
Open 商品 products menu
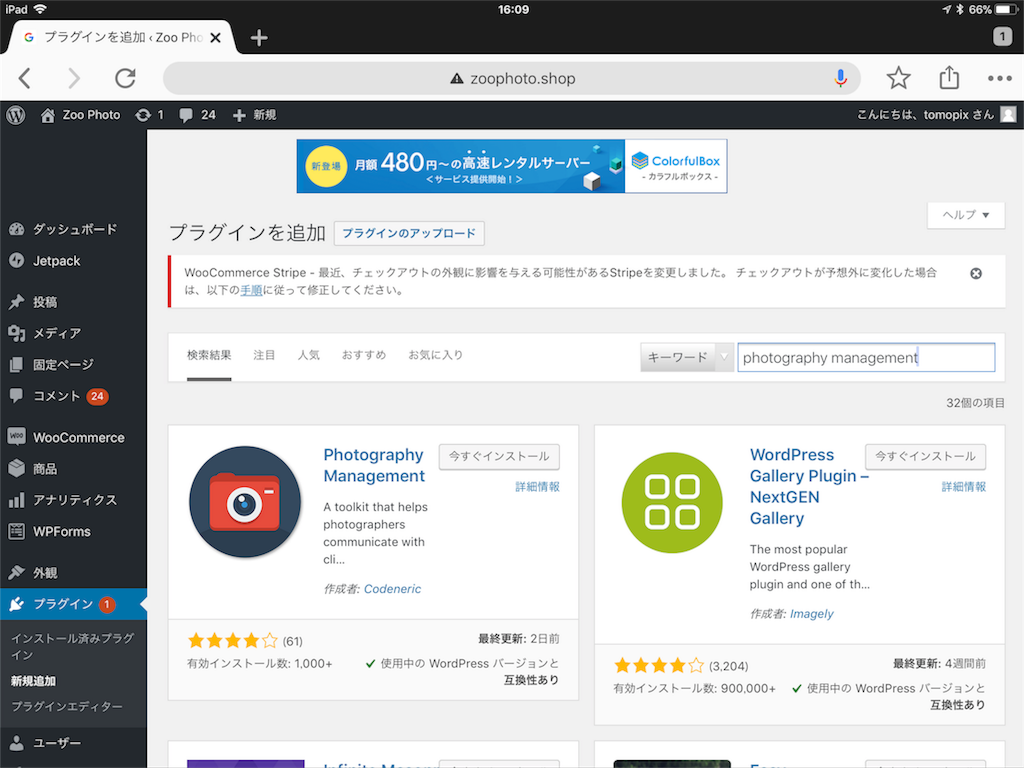point(73,468)
